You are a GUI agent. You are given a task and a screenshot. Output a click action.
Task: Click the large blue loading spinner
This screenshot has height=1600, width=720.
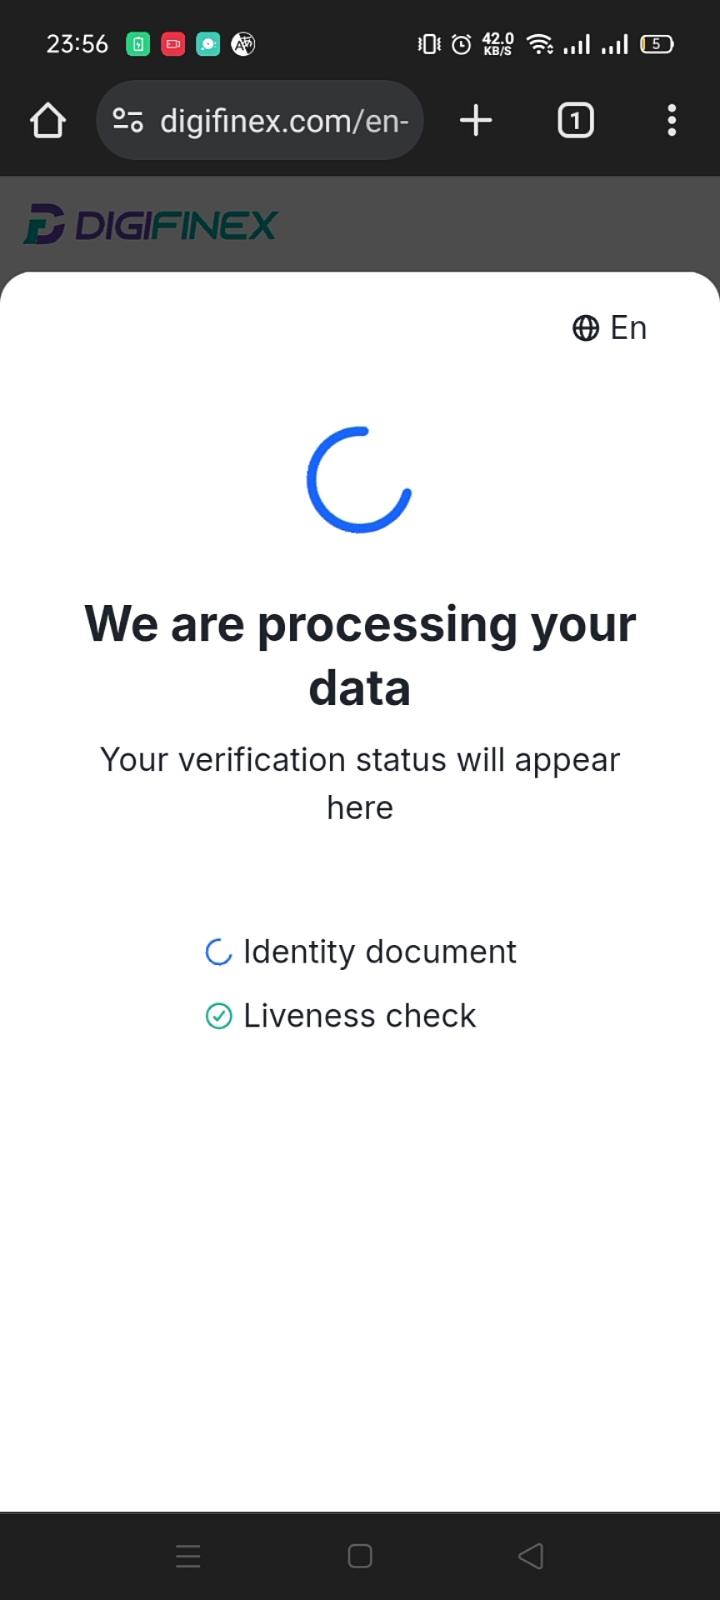359,480
